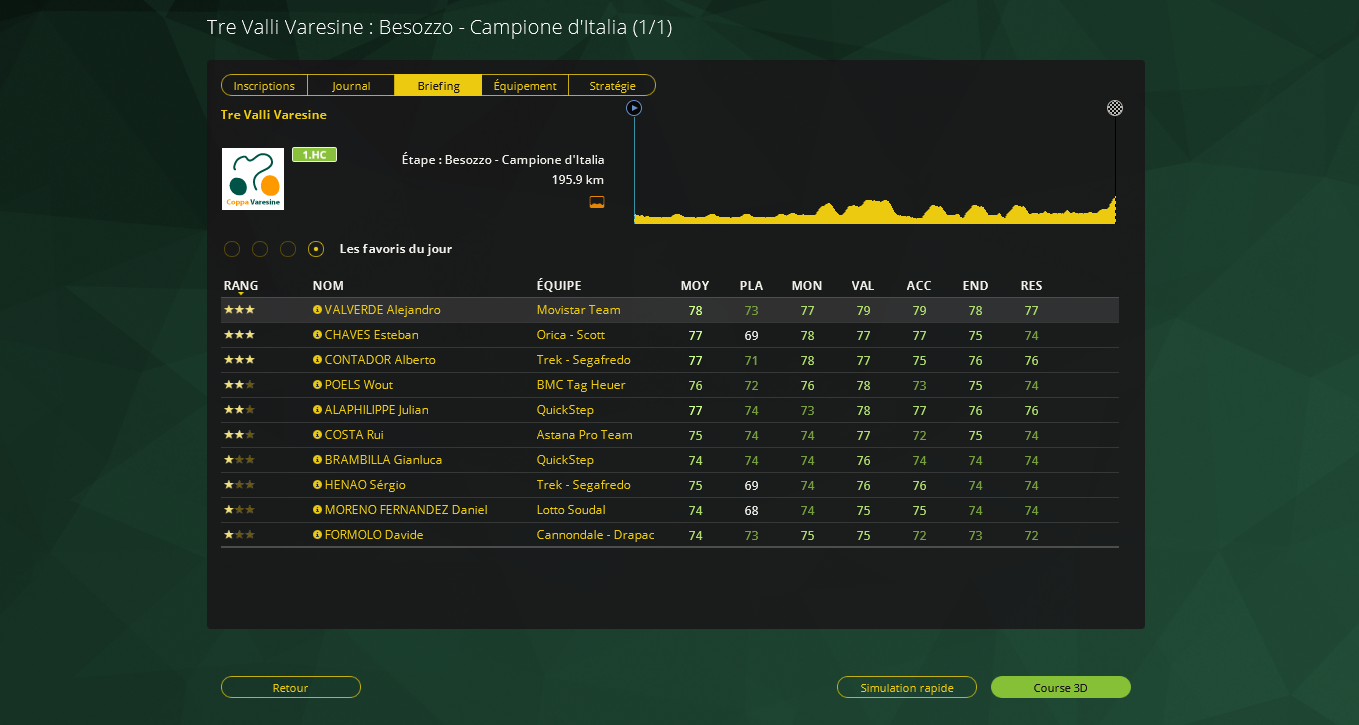
Task: Click team Astana Pro Team
Action: pyautogui.click(x=584, y=435)
